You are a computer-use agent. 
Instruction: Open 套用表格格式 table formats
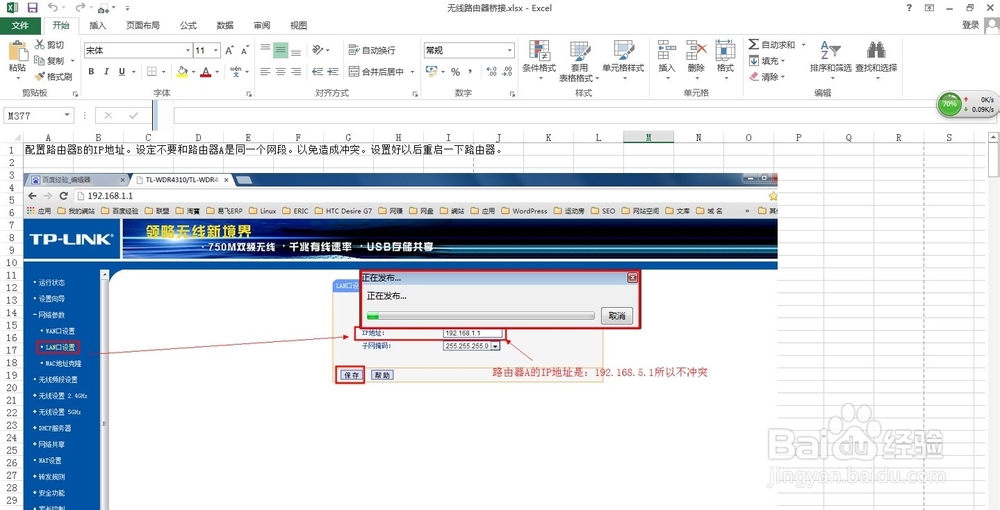pos(580,61)
